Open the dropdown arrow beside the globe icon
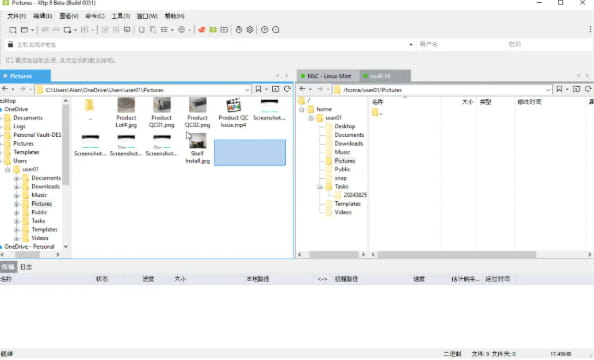594x360 pixels. tap(189, 30)
